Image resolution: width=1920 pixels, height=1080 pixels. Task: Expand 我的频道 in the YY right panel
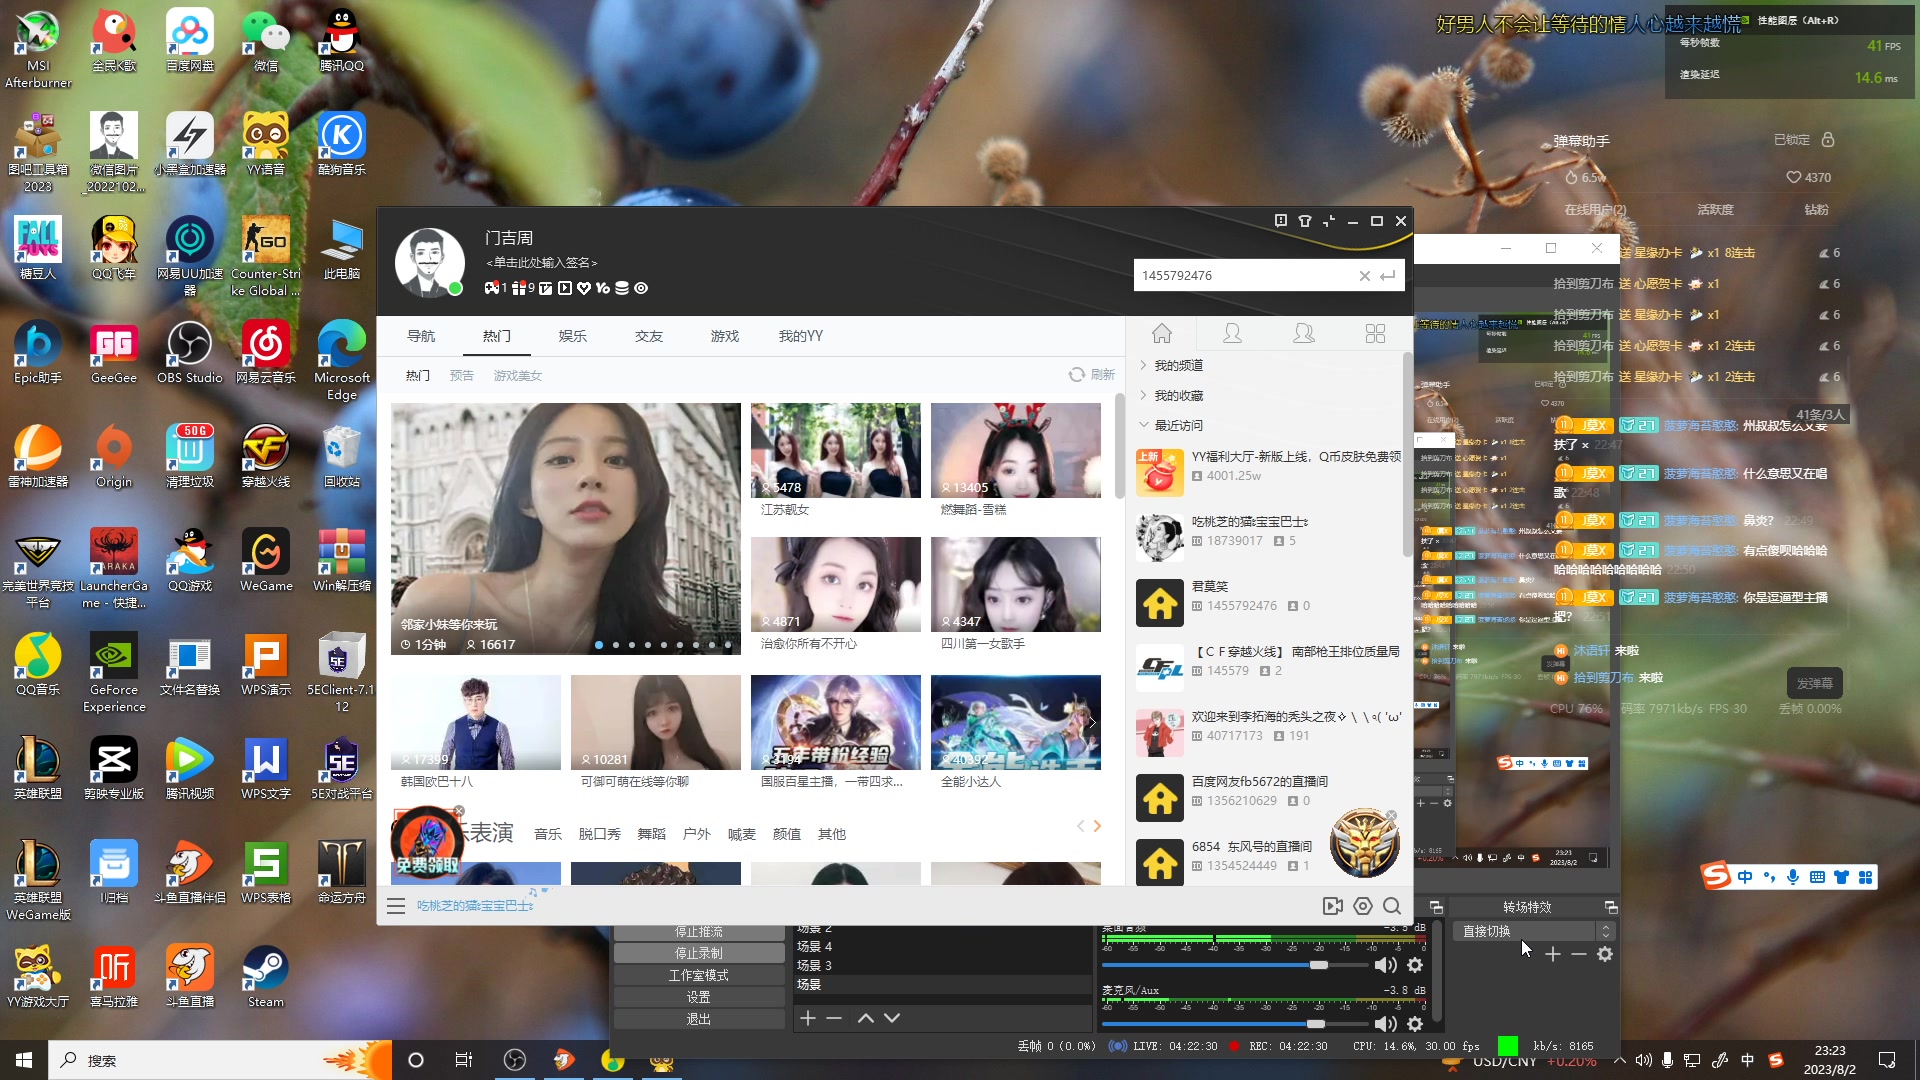pyautogui.click(x=1178, y=366)
